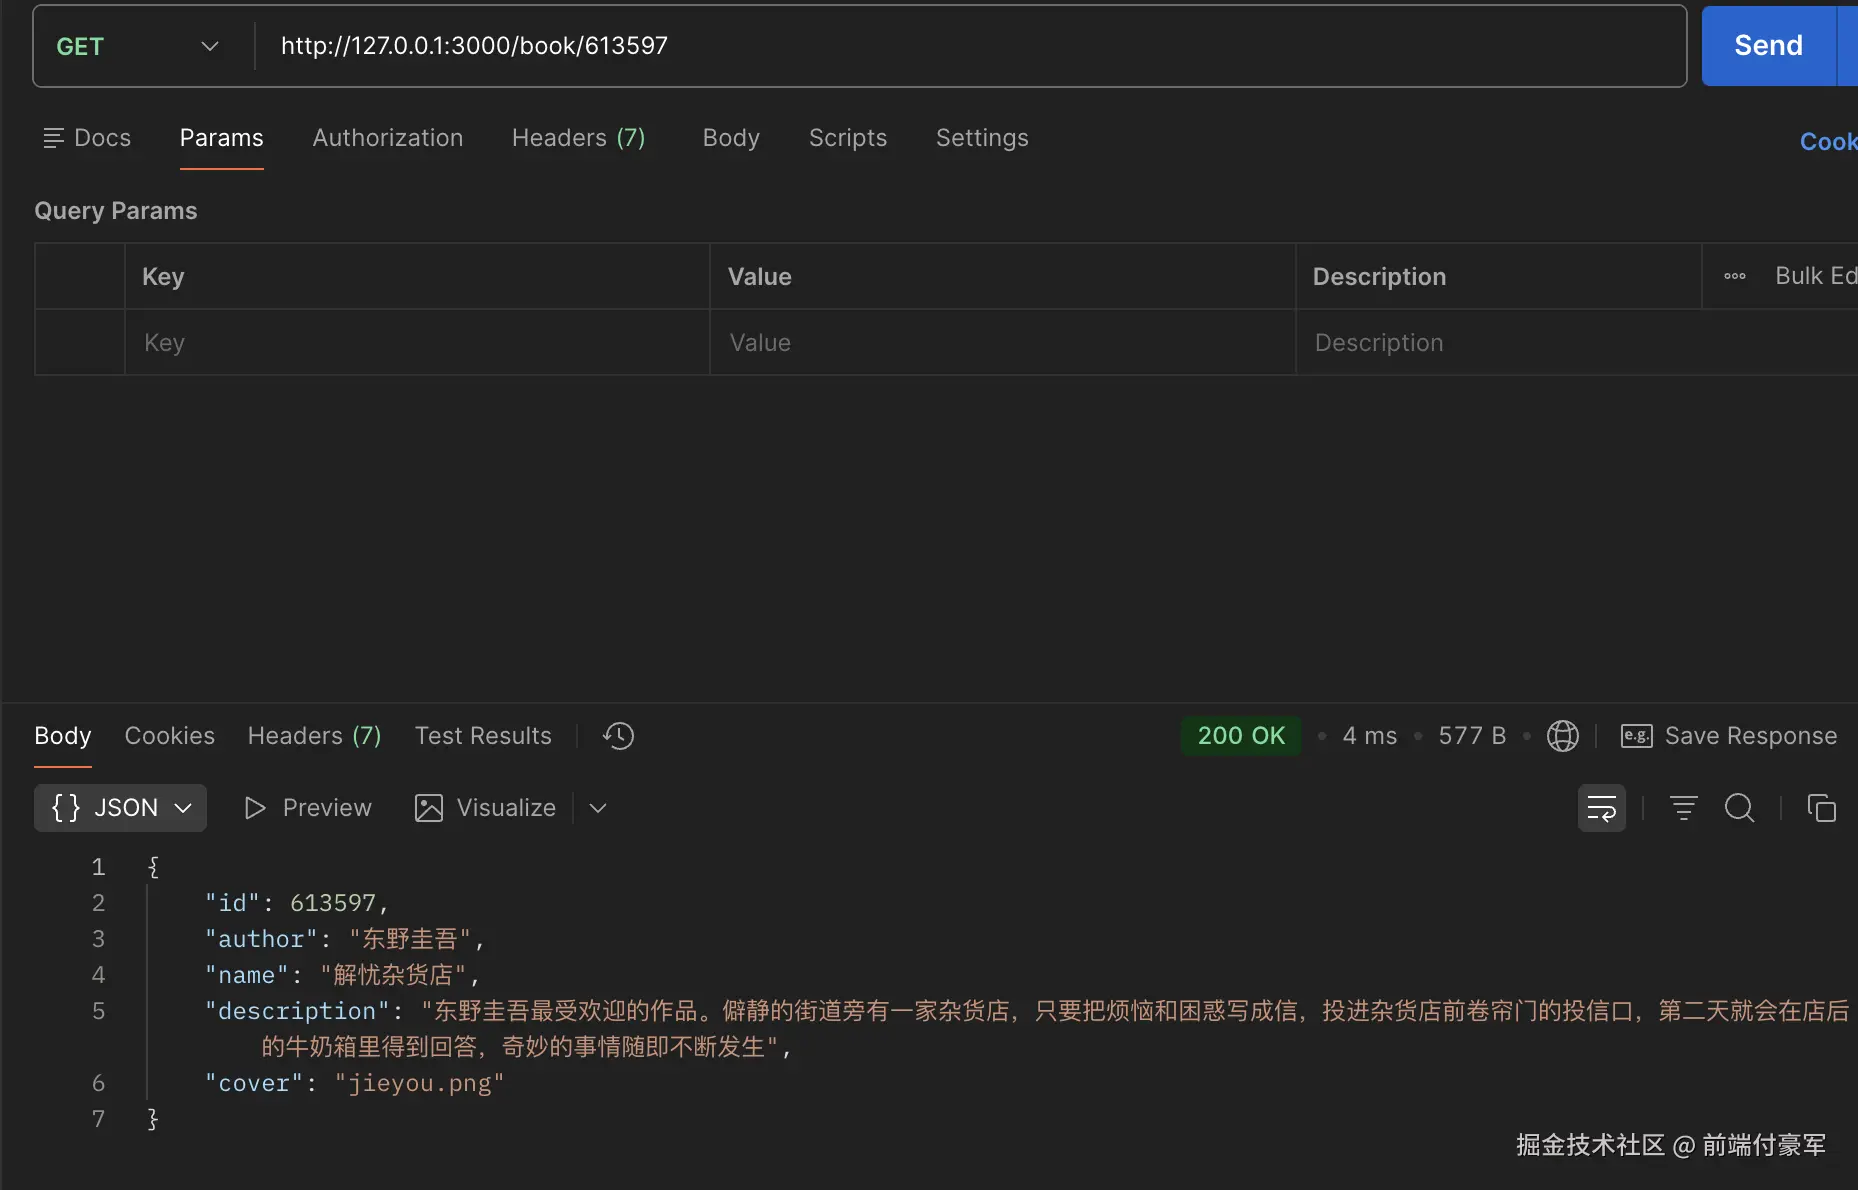
Task: Click the "cover": "jieyou.png" line
Action: tap(355, 1083)
